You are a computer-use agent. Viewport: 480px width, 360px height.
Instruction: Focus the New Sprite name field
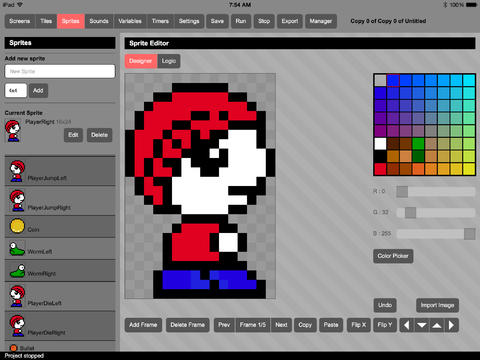[60, 71]
